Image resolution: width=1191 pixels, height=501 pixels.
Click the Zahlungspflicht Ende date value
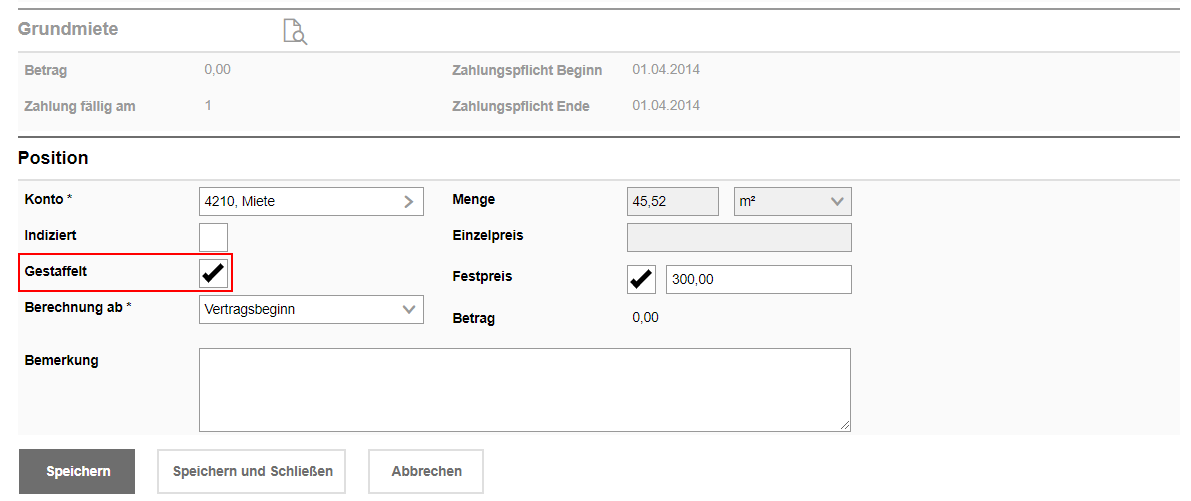click(x=666, y=106)
